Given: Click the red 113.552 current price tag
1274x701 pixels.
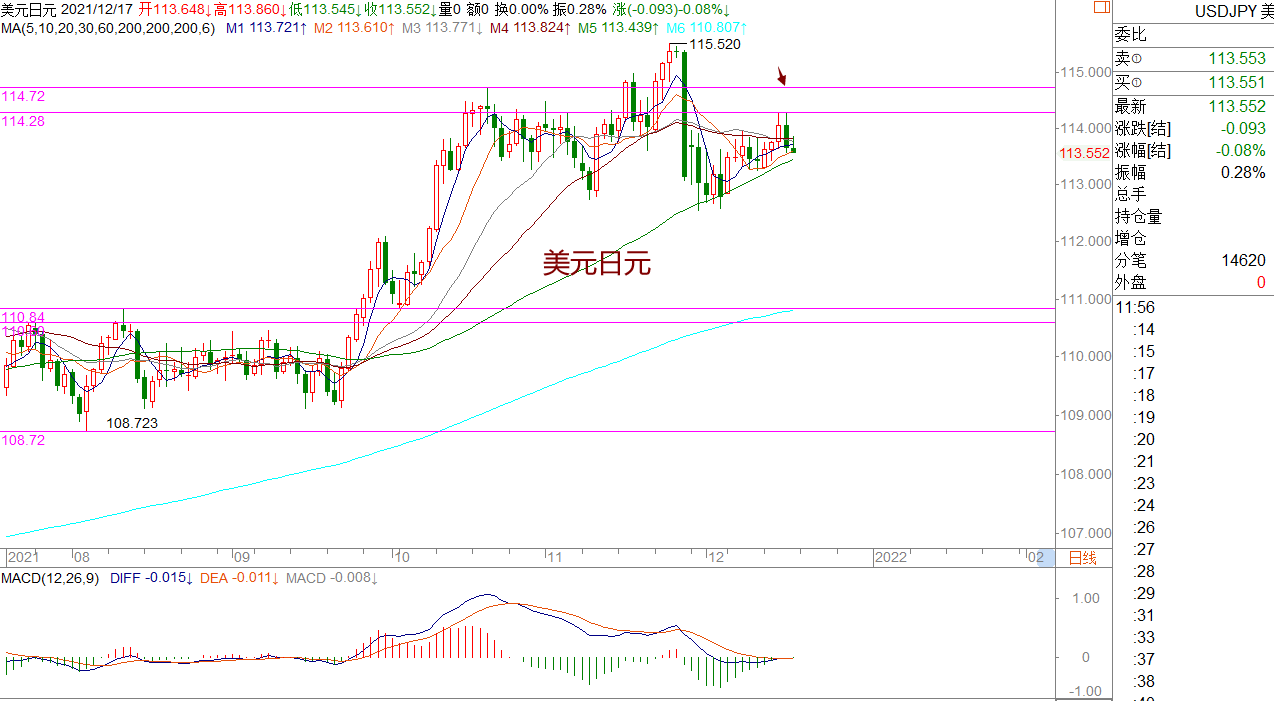Looking at the screenshot, I should point(1085,153).
